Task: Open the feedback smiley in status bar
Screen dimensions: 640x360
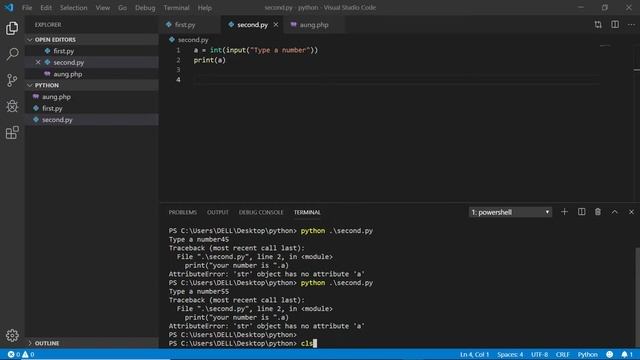Action: 609,354
